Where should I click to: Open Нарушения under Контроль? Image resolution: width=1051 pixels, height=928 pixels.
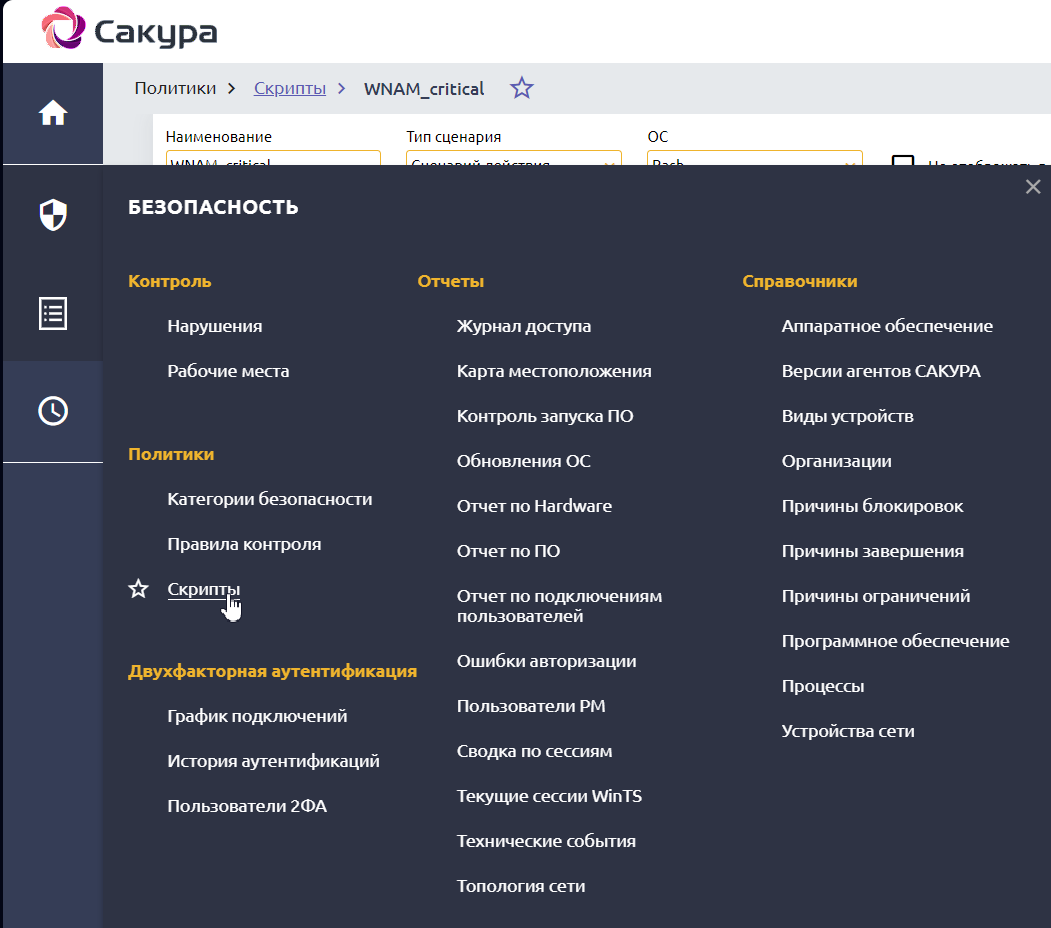[215, 326]
